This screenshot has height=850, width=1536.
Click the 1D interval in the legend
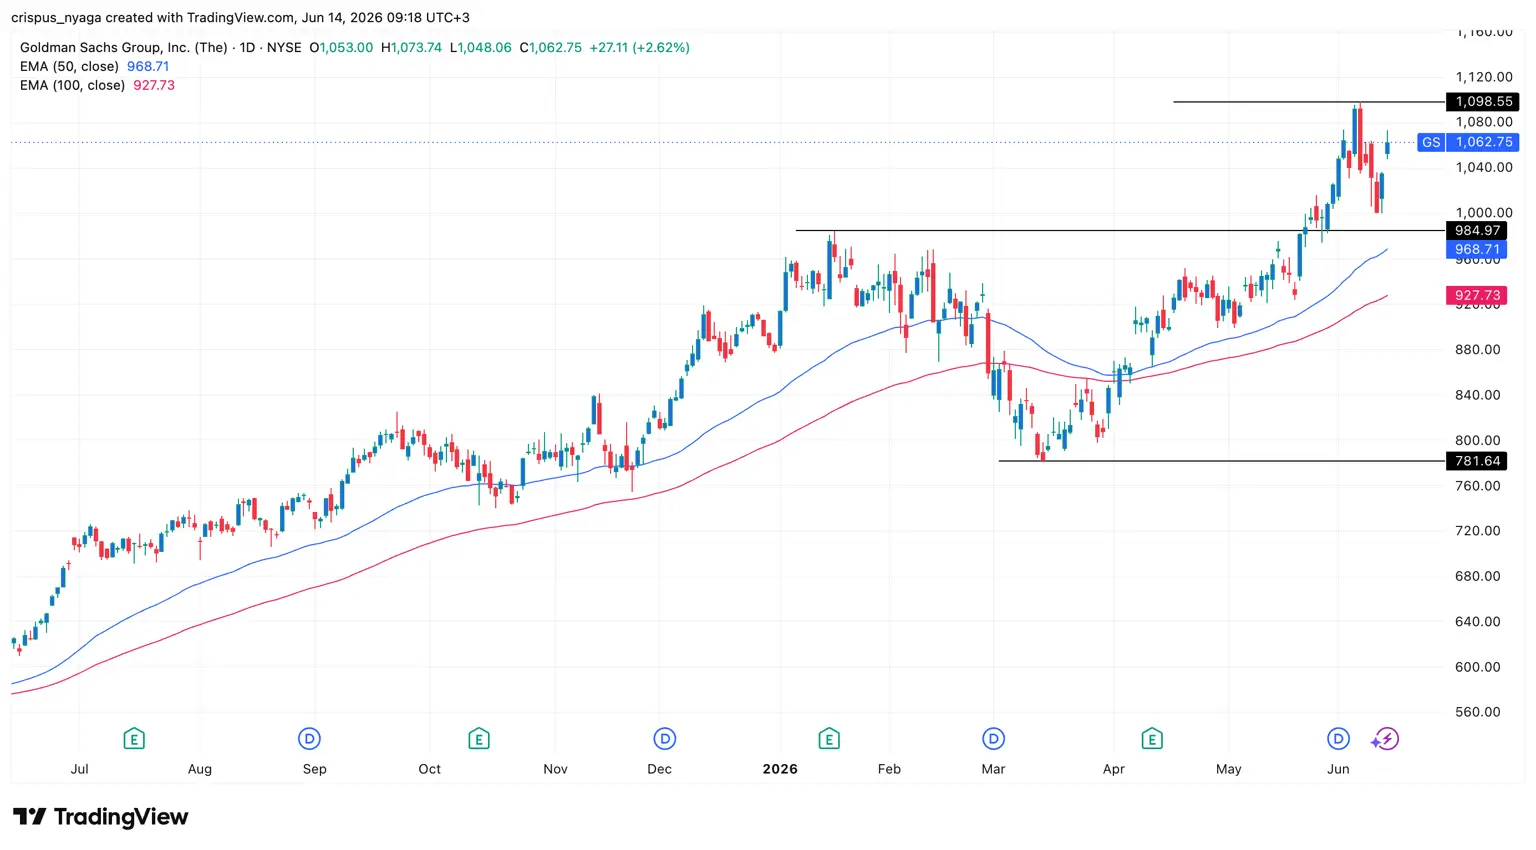247,47
